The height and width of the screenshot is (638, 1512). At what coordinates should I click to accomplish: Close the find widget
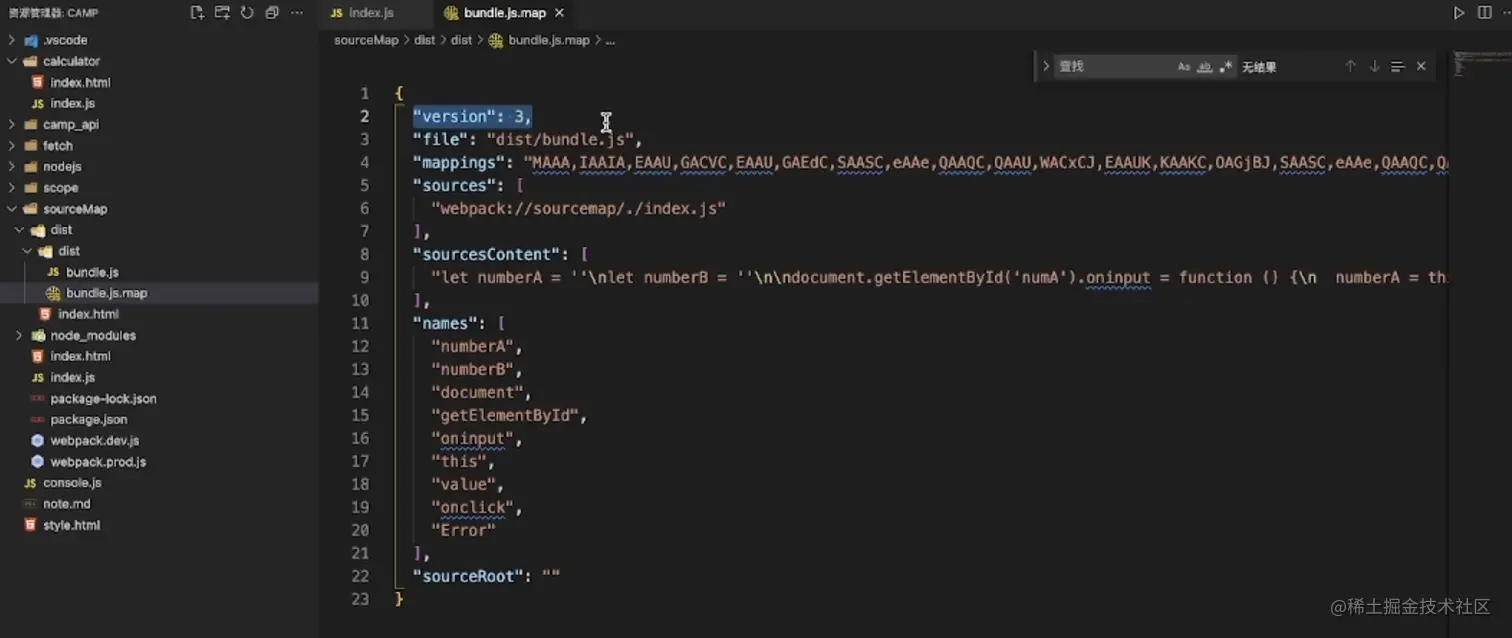1421,66
